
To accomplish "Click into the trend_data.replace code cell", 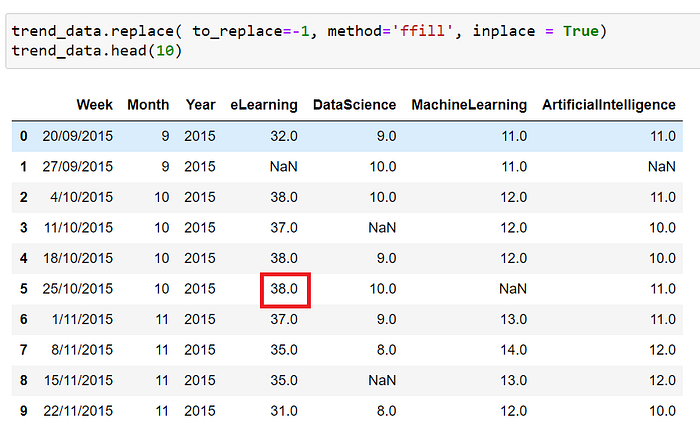I will (353, 41).
